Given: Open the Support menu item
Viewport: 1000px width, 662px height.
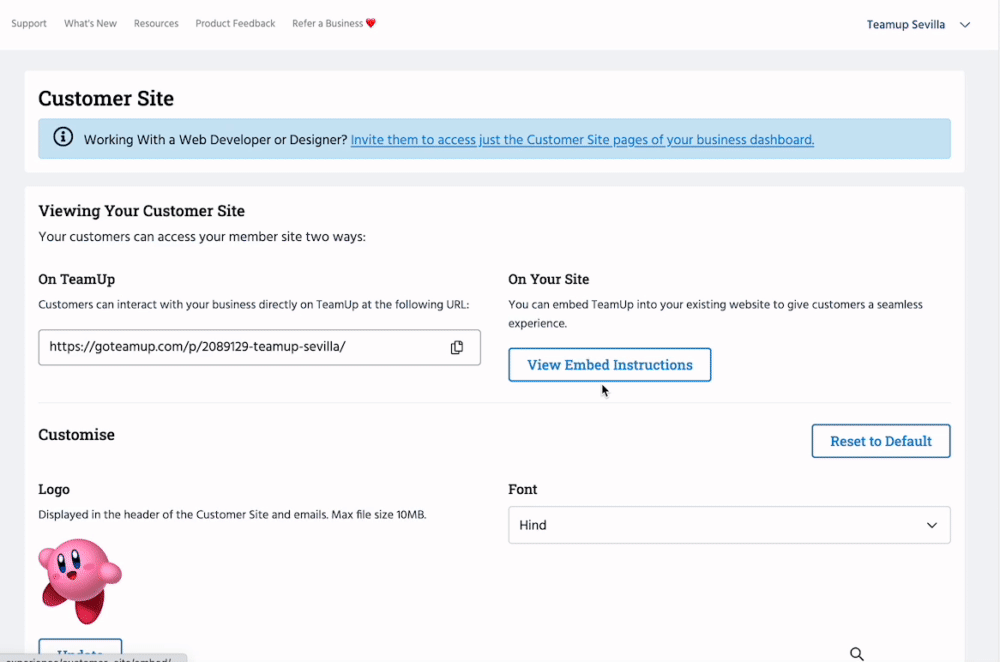Looking at the screenshot, I should (x=29, y=24).
